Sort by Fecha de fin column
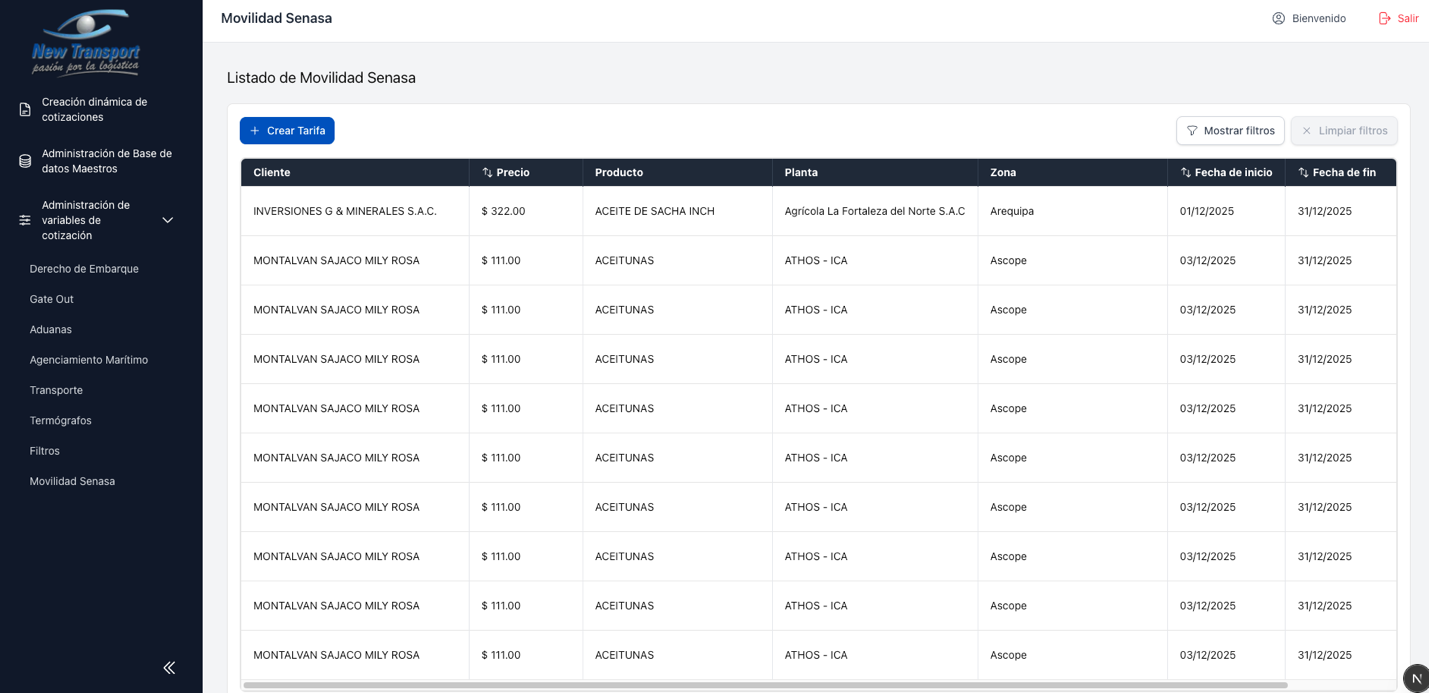Viewport: 1429px width, 693px height. pos(1336,173)
